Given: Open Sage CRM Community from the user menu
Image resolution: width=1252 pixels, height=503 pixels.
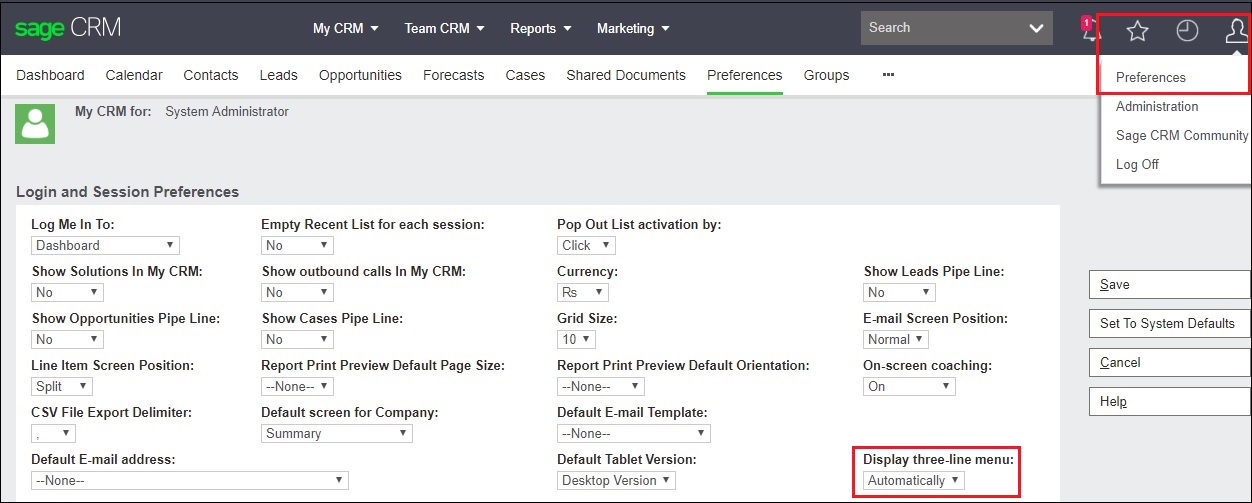Looking at the screenshot, I should [x=1182, y=135].
